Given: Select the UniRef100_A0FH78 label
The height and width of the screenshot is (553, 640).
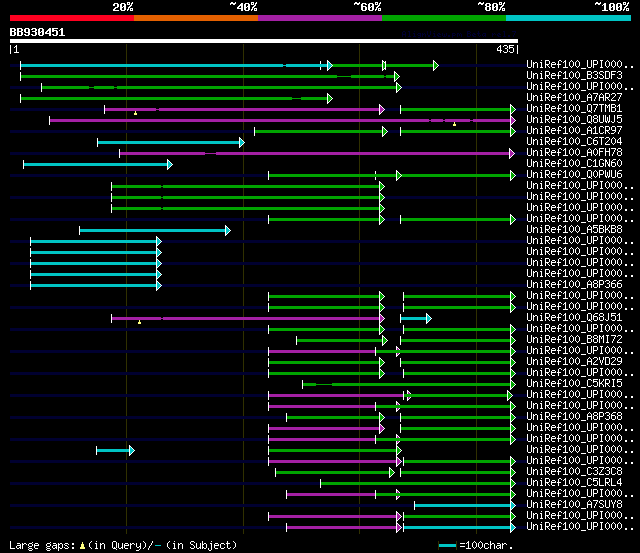Looking at the screenshot, I should tap(574, 152).
